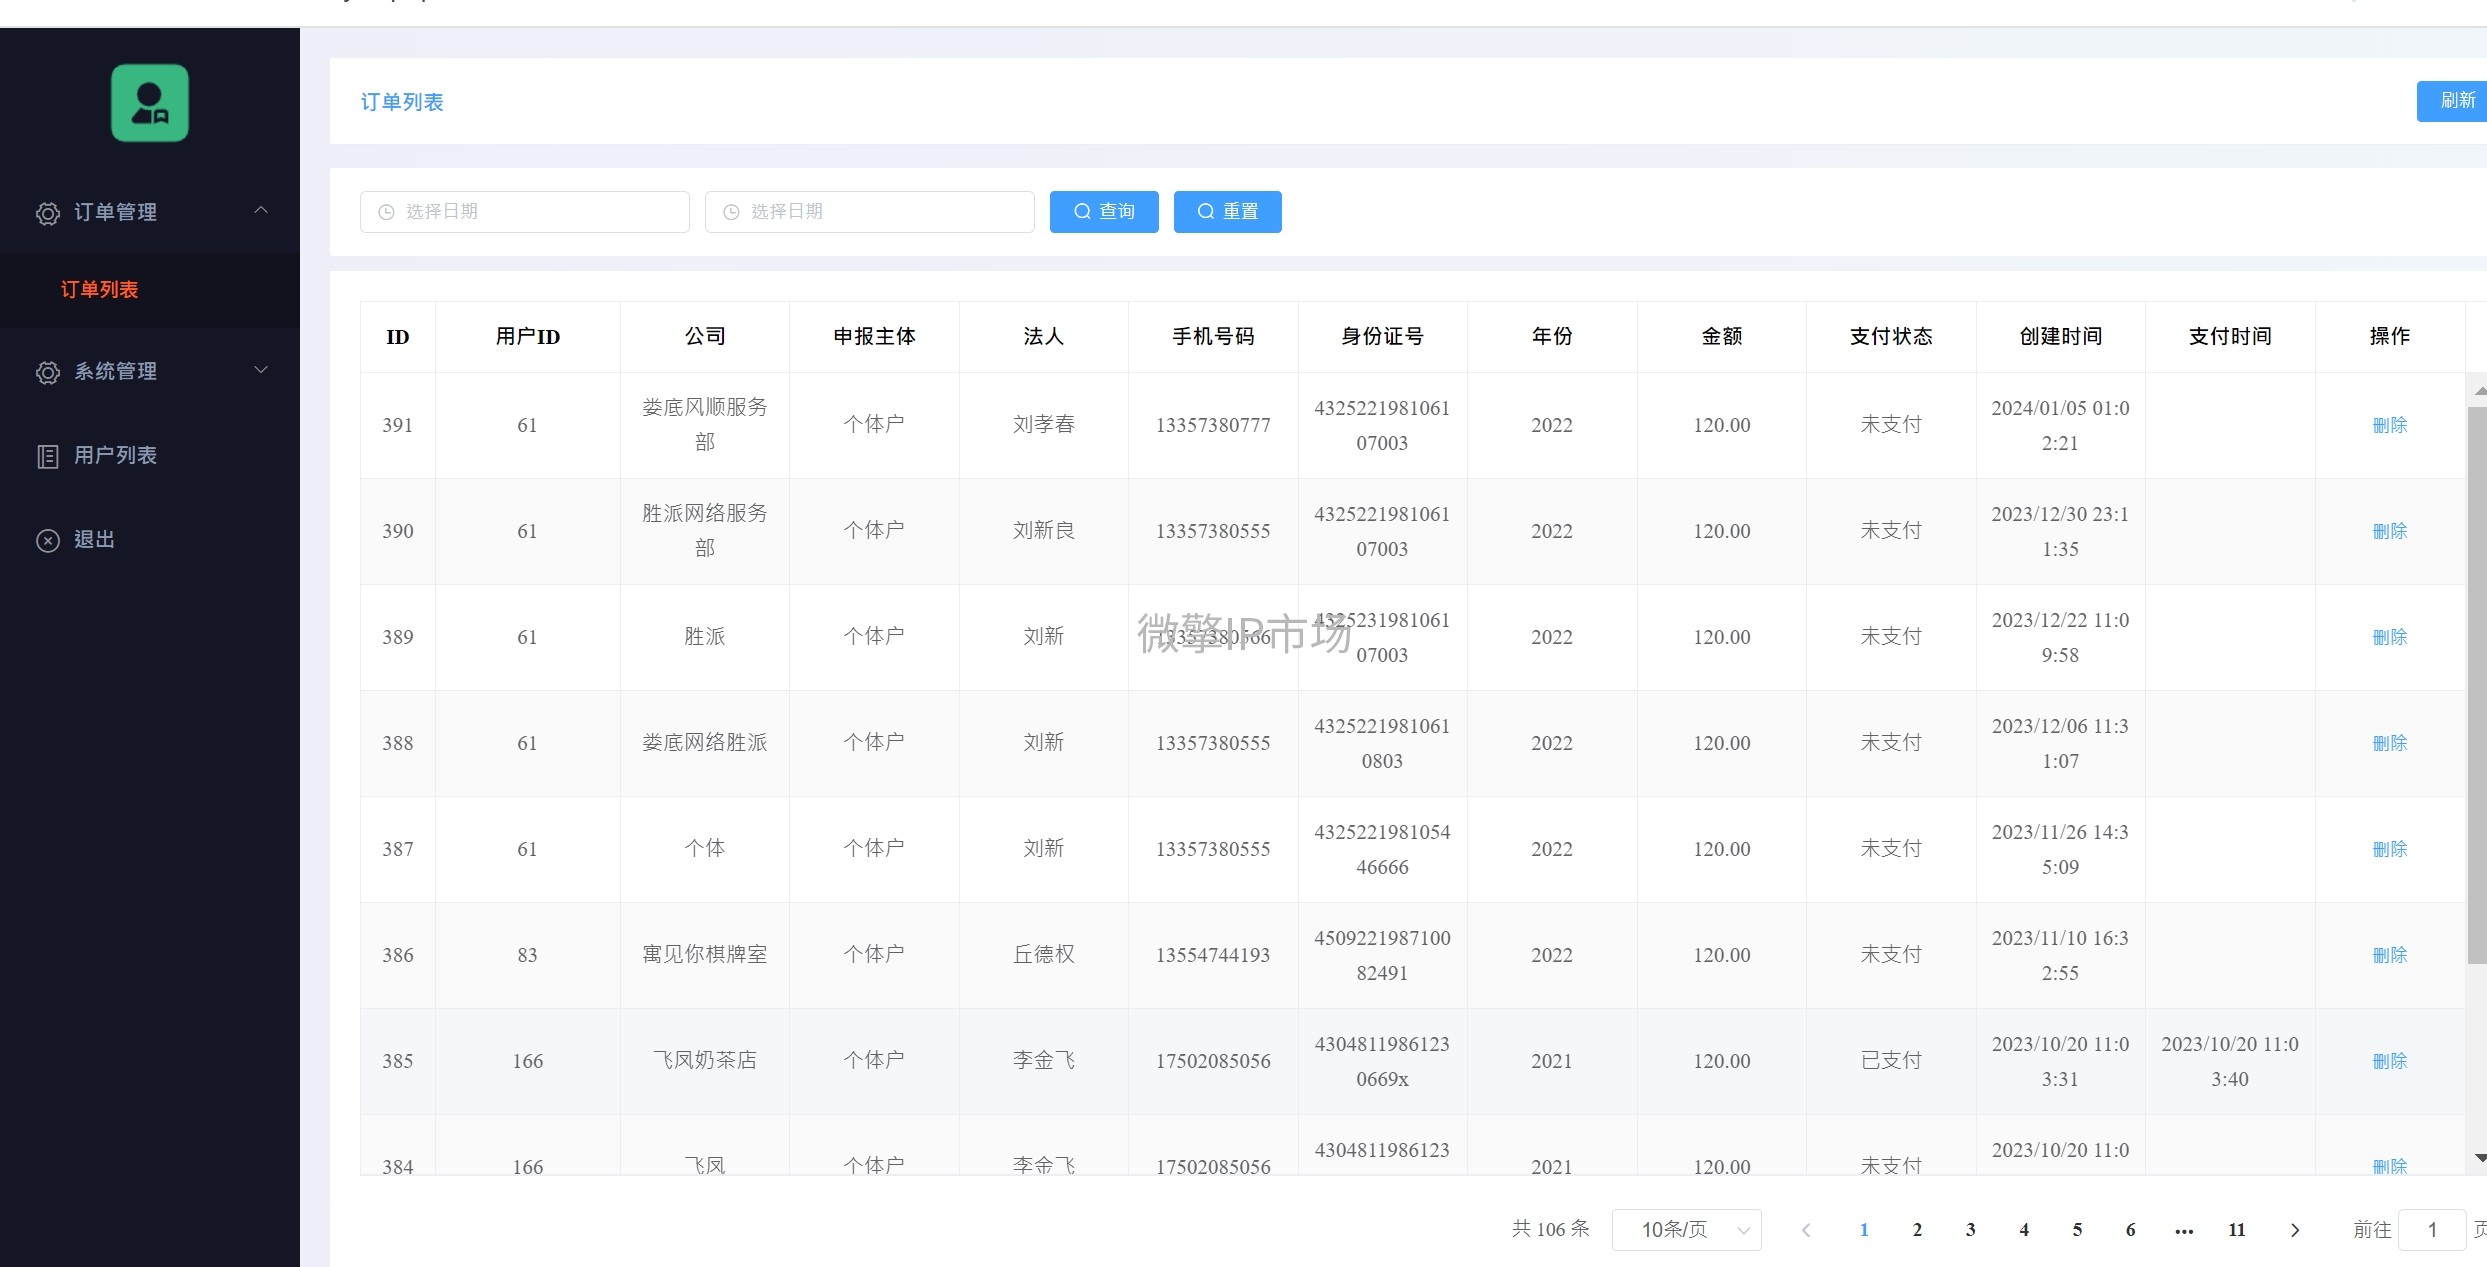Click the 申报主体 column header
Screen dimensions: 2487x1267
click(874, 336)
